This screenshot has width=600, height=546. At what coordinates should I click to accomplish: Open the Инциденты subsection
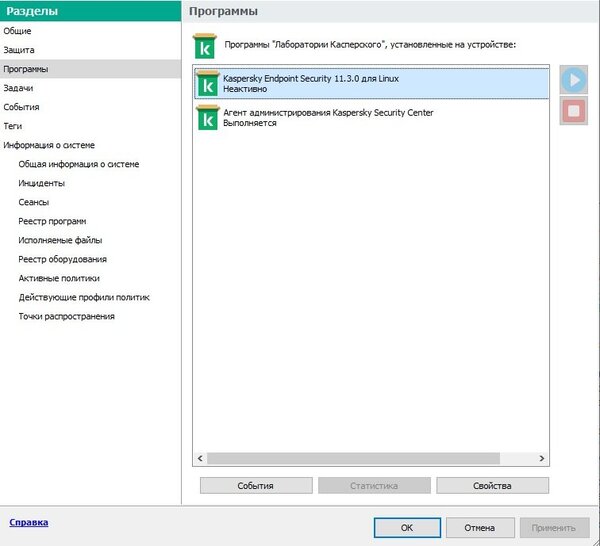coord(42,183)
